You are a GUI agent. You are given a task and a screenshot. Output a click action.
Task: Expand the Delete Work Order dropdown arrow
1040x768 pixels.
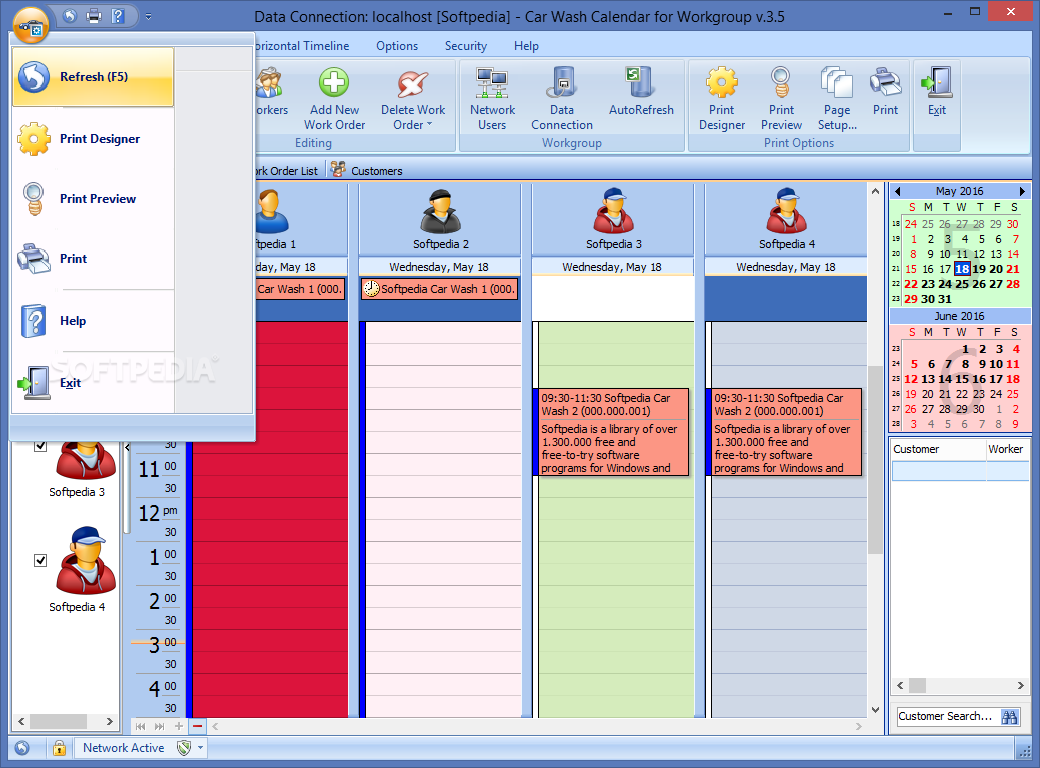click(x=429, y=125)
